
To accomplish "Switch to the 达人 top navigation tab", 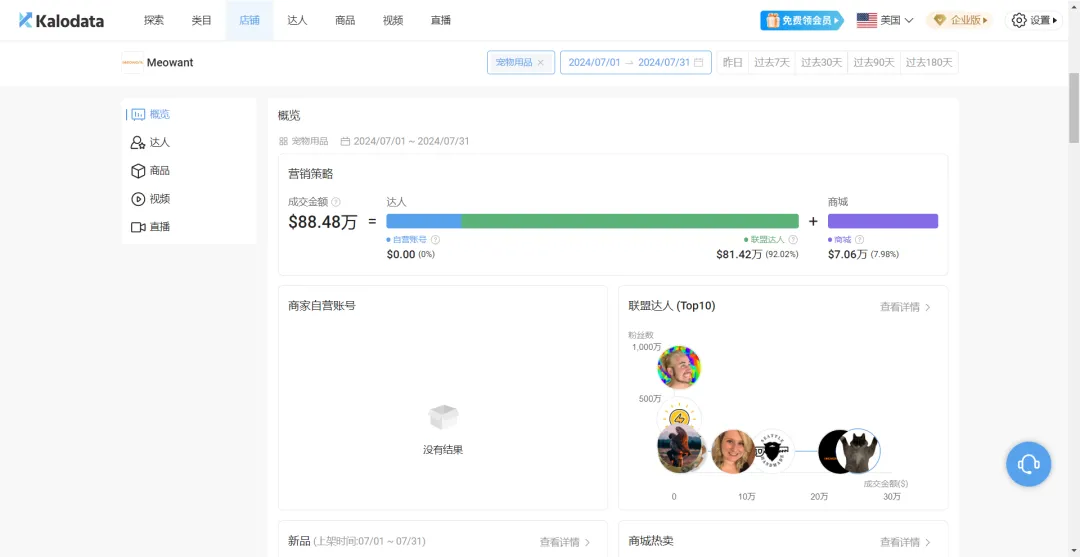I will [x=297, y=20].
